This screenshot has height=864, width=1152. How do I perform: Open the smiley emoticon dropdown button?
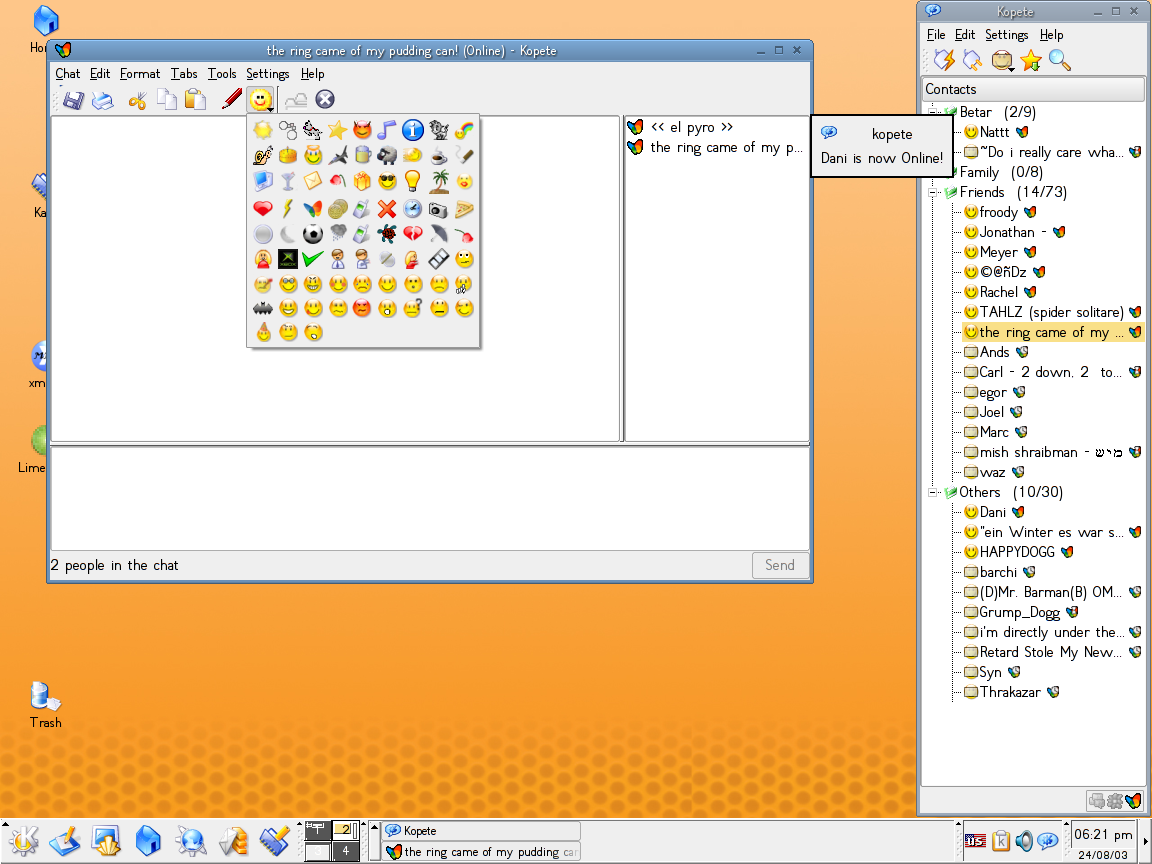[x=261, y=99]
